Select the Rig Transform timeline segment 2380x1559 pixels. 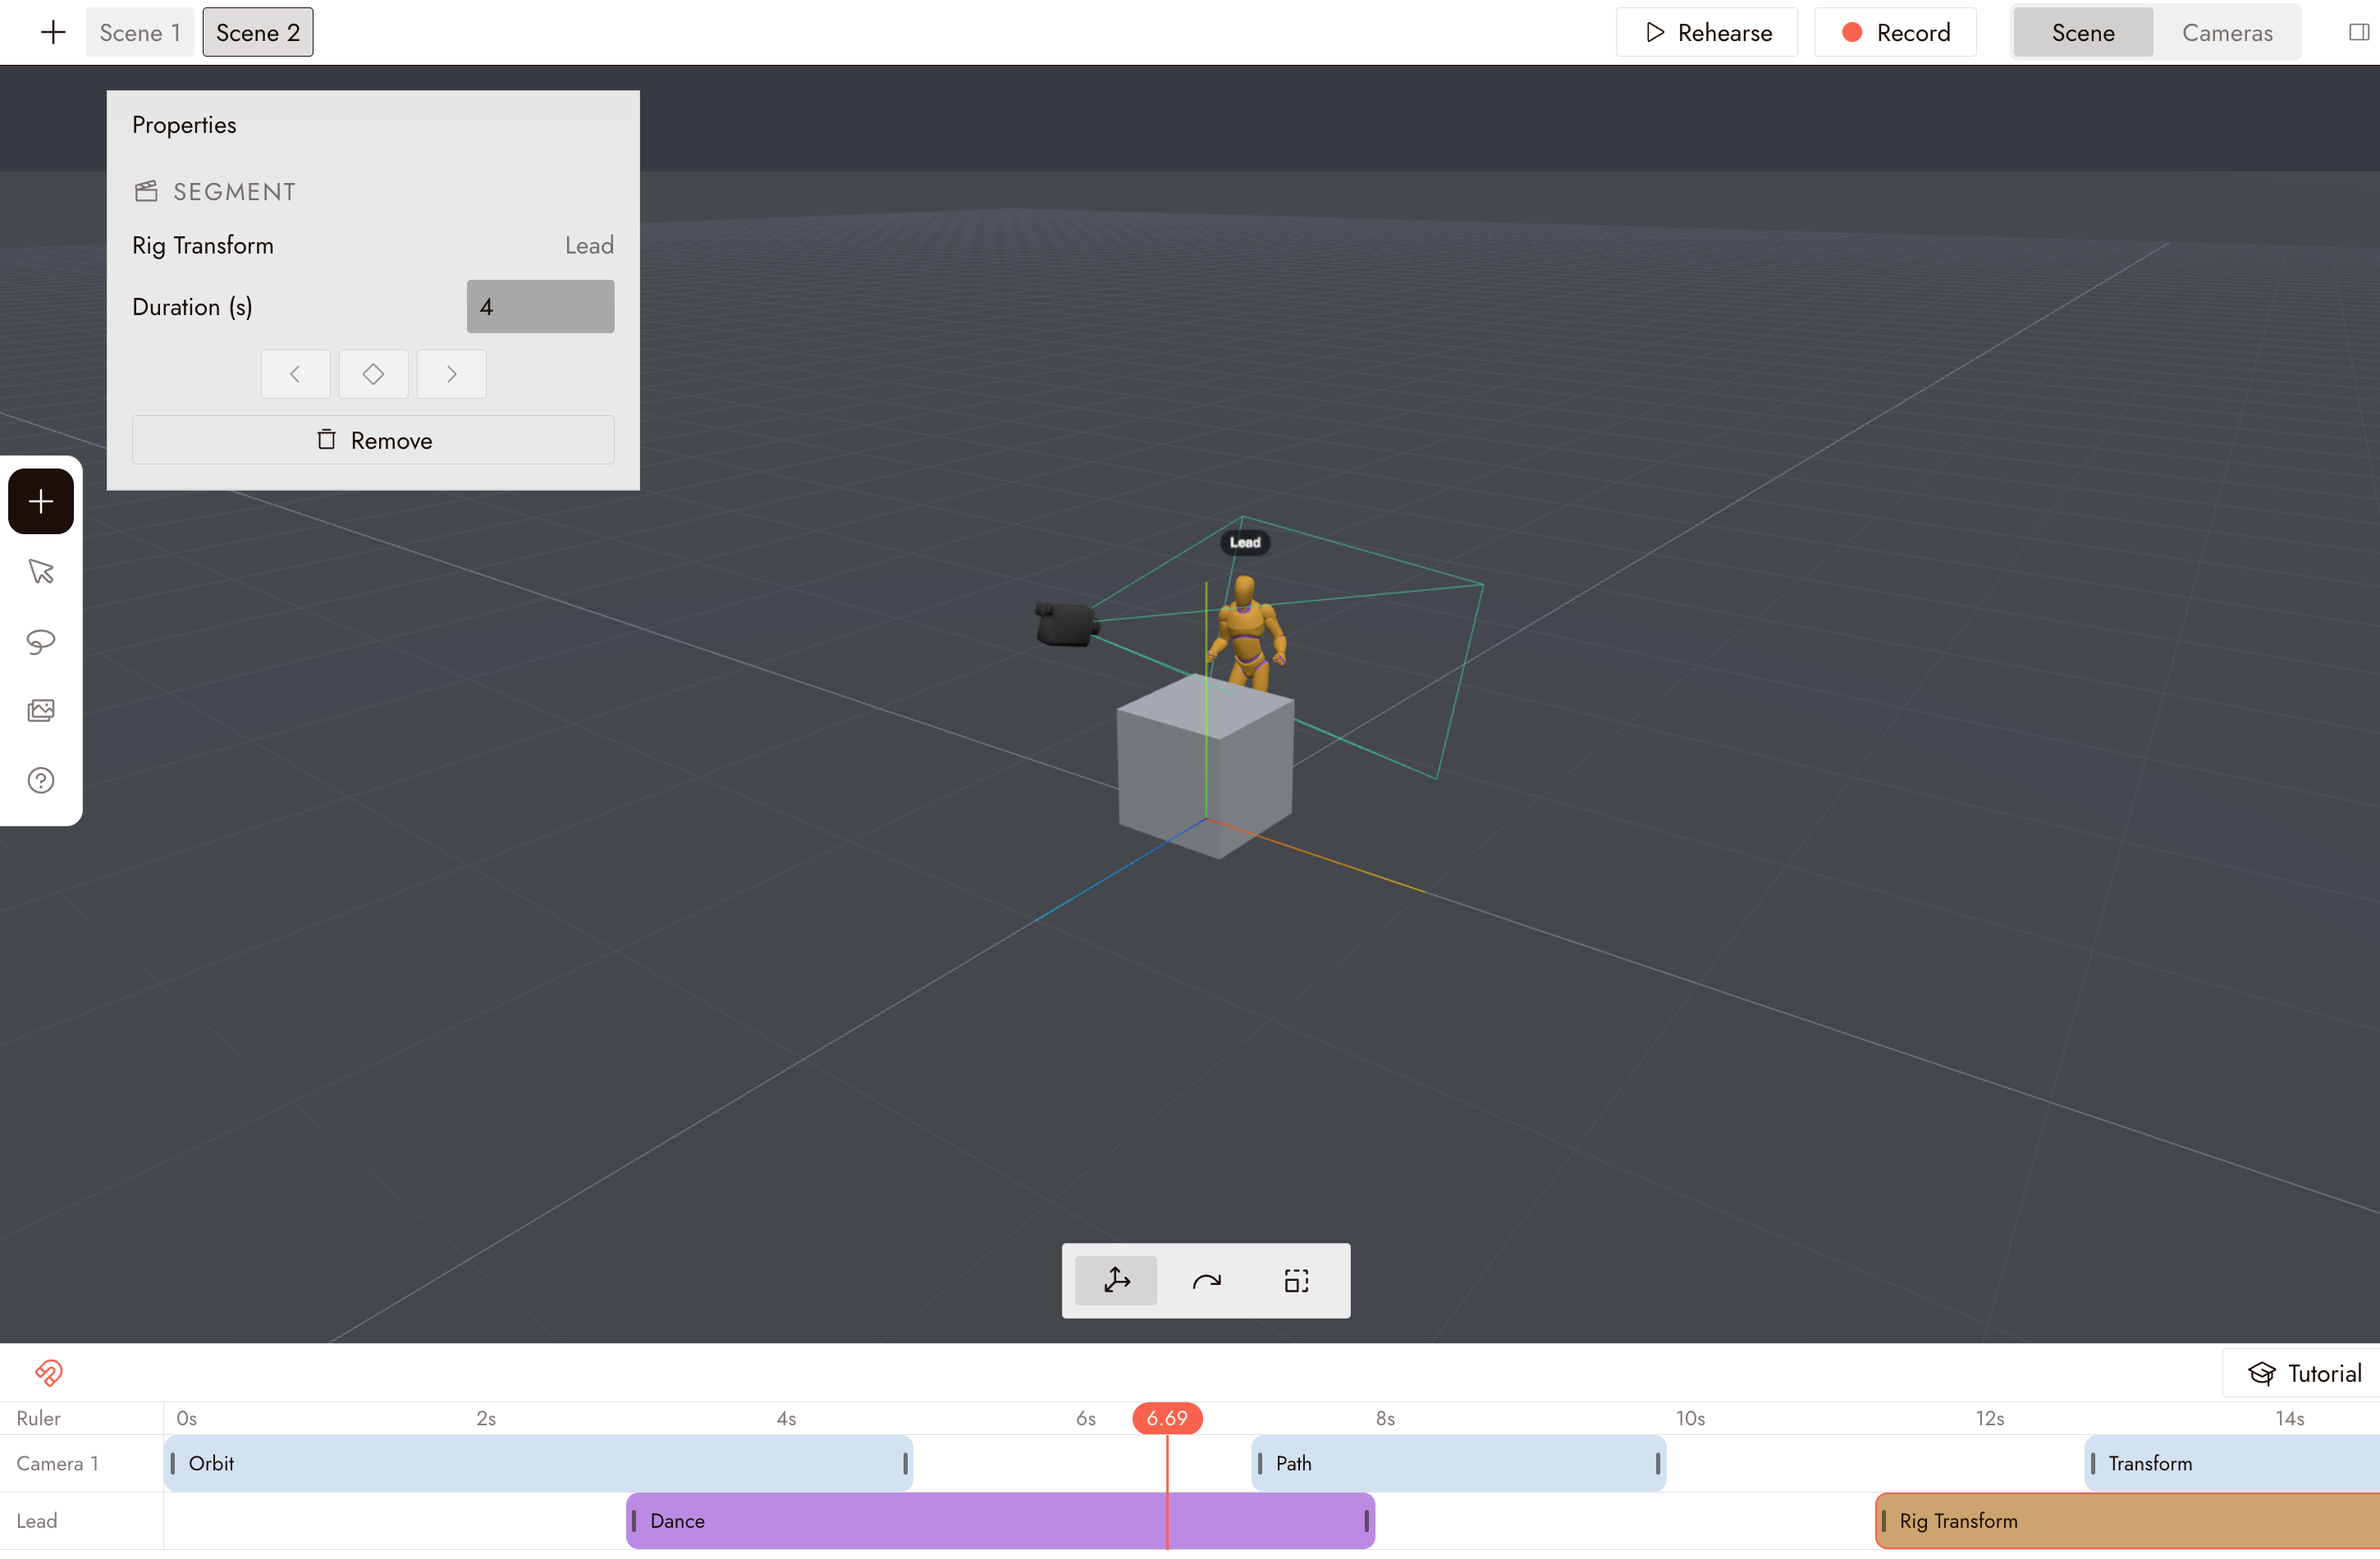pyautogui.click(x=2128, y=1521)
